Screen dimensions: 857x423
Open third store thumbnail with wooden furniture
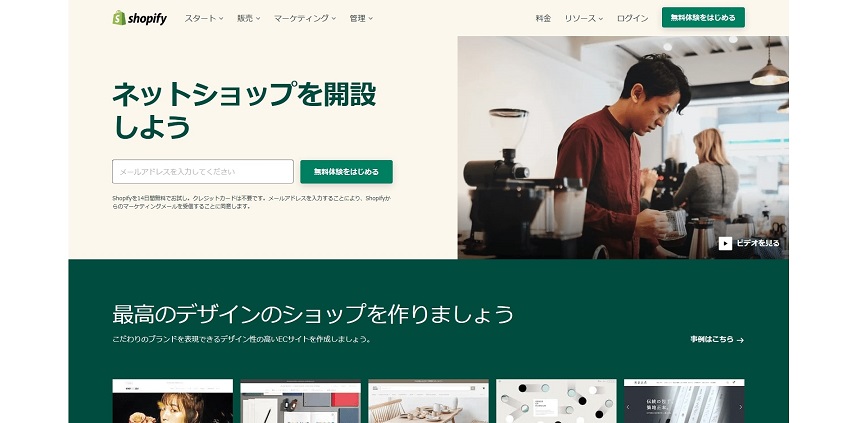(x=428, y=401)
